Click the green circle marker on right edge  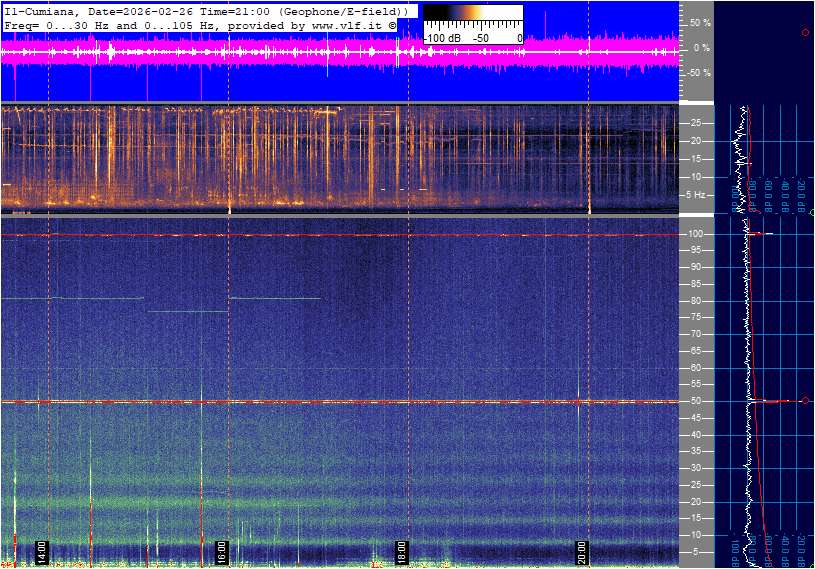coord(812,213)
